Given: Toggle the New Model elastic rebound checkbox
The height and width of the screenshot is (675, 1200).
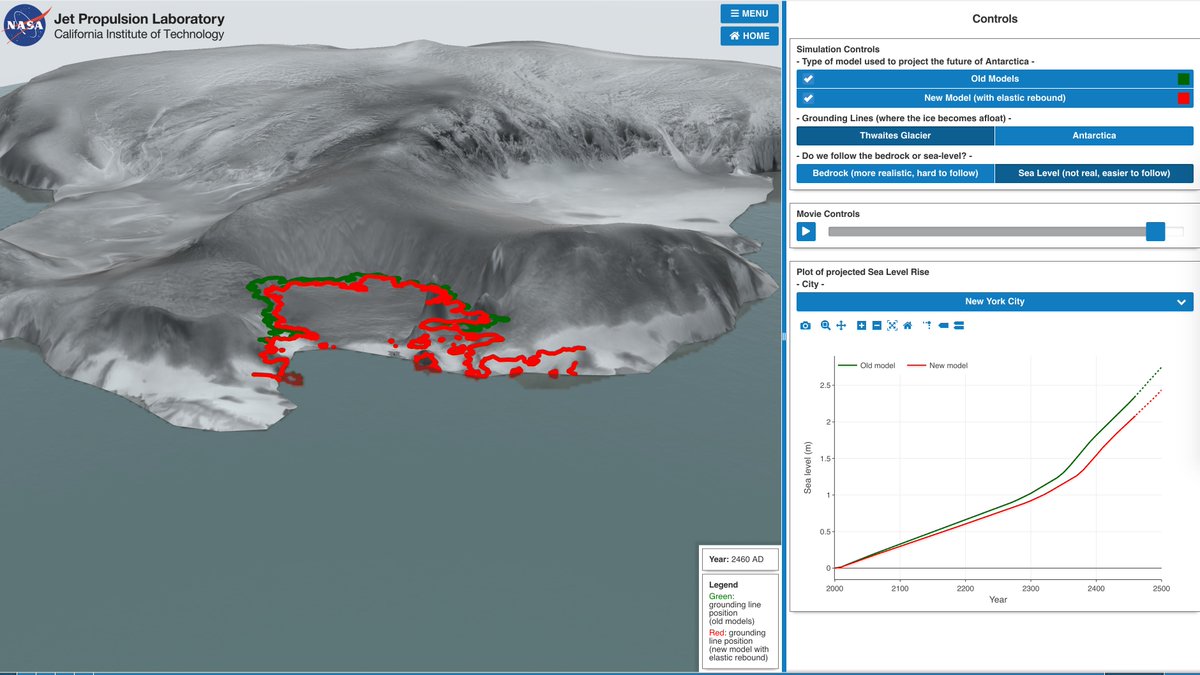Looking at the screenshot, I should (x=808, y=98).
